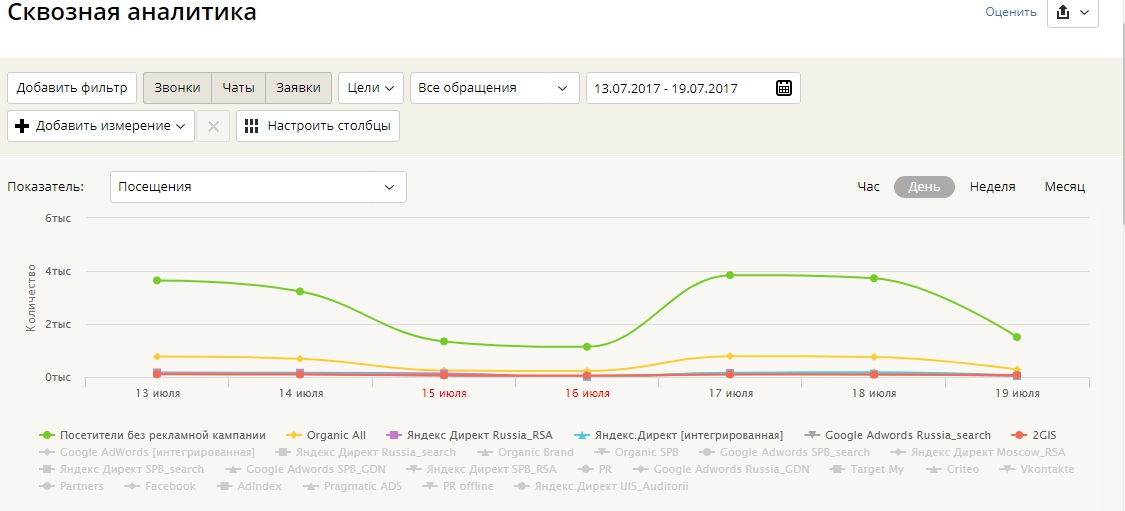Expand the Цели dropdown

pos(370,88)
